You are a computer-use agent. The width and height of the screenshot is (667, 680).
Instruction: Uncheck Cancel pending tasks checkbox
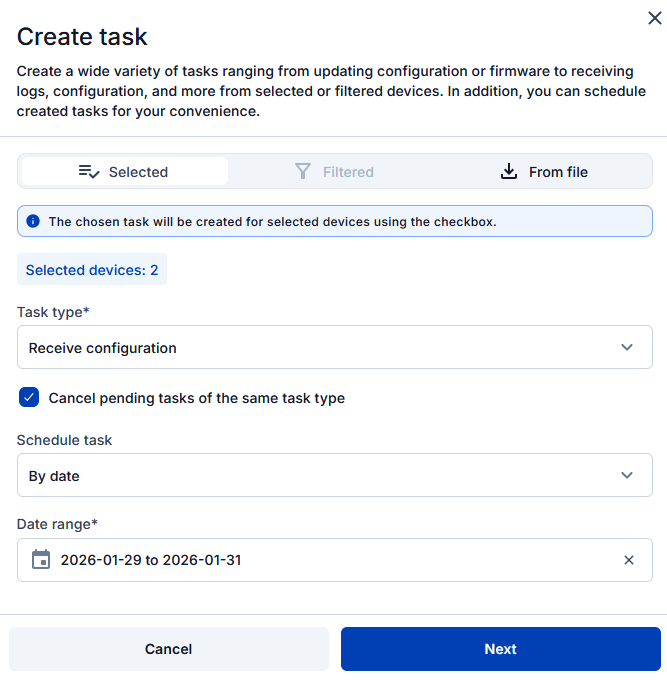click(x=29, y=398)
